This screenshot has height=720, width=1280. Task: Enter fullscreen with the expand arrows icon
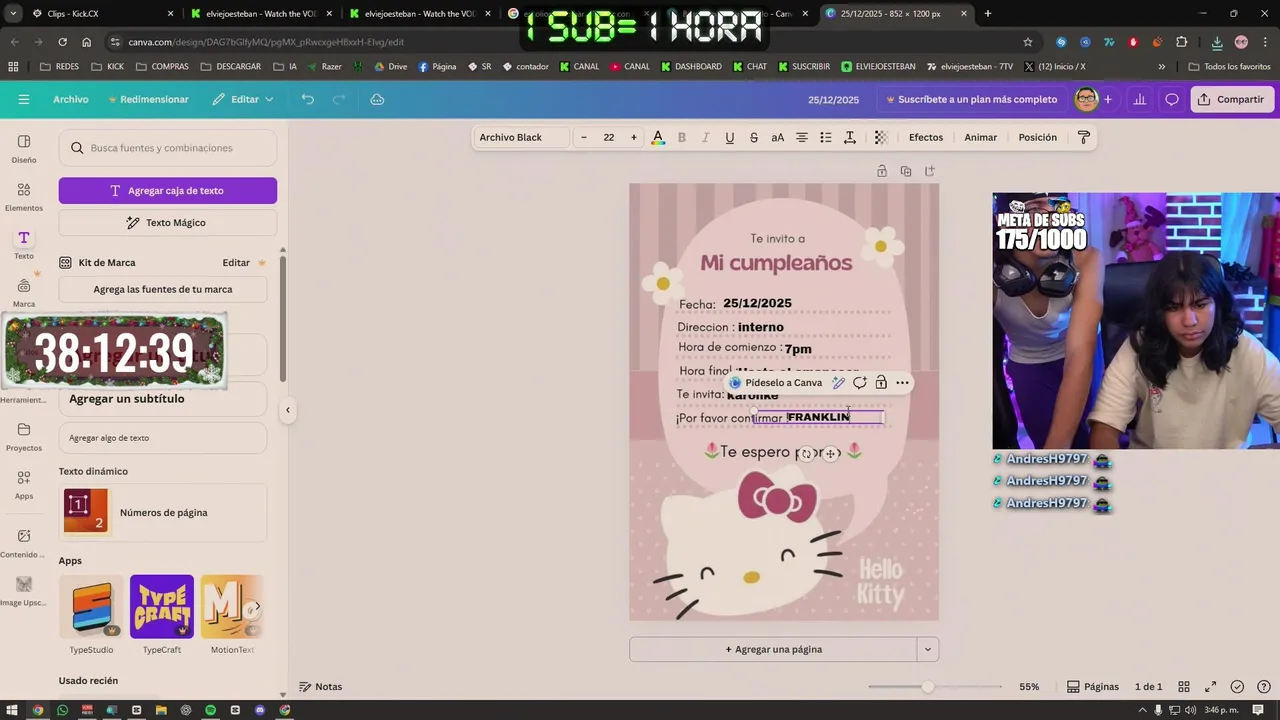pyautogui.click(x=1210, y=687)
